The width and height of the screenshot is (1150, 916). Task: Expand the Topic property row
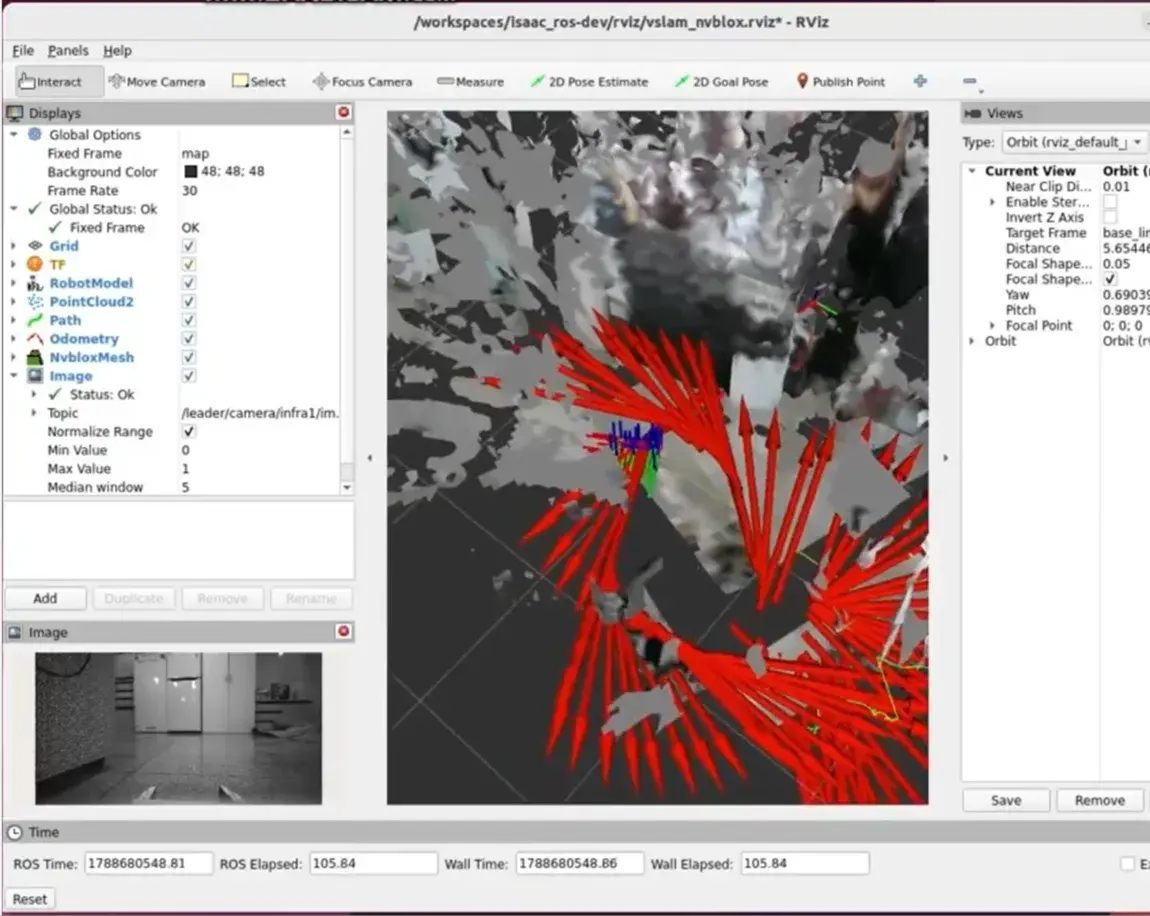pos(34,413)
